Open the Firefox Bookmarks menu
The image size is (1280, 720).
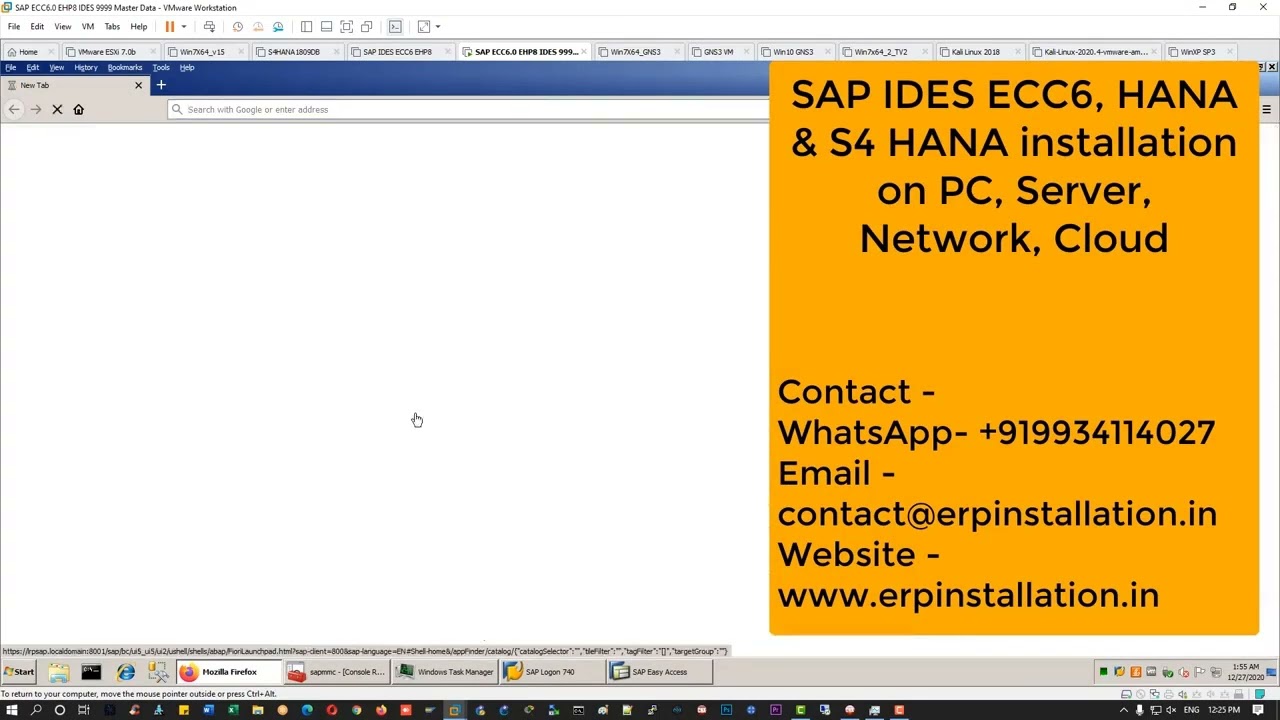(x=125, y=68)
